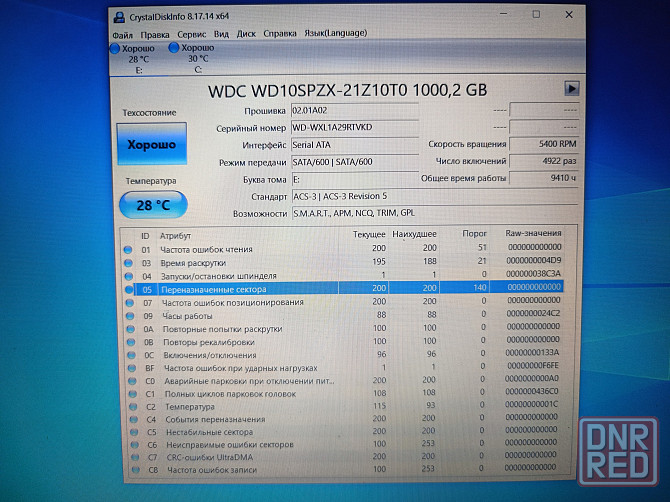Click the Интерфейс field Serial ATA
Image resolution: width=670 pixels, height=502 pixels.
pos(354,145)
